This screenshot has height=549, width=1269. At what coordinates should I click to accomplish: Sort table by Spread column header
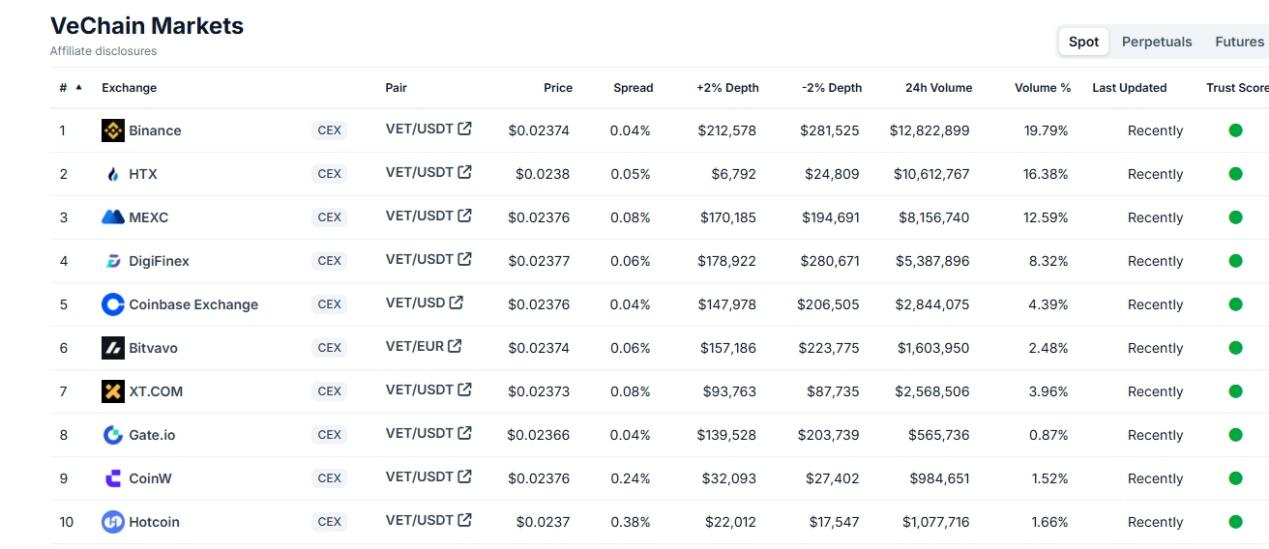[x=633, y=88]
